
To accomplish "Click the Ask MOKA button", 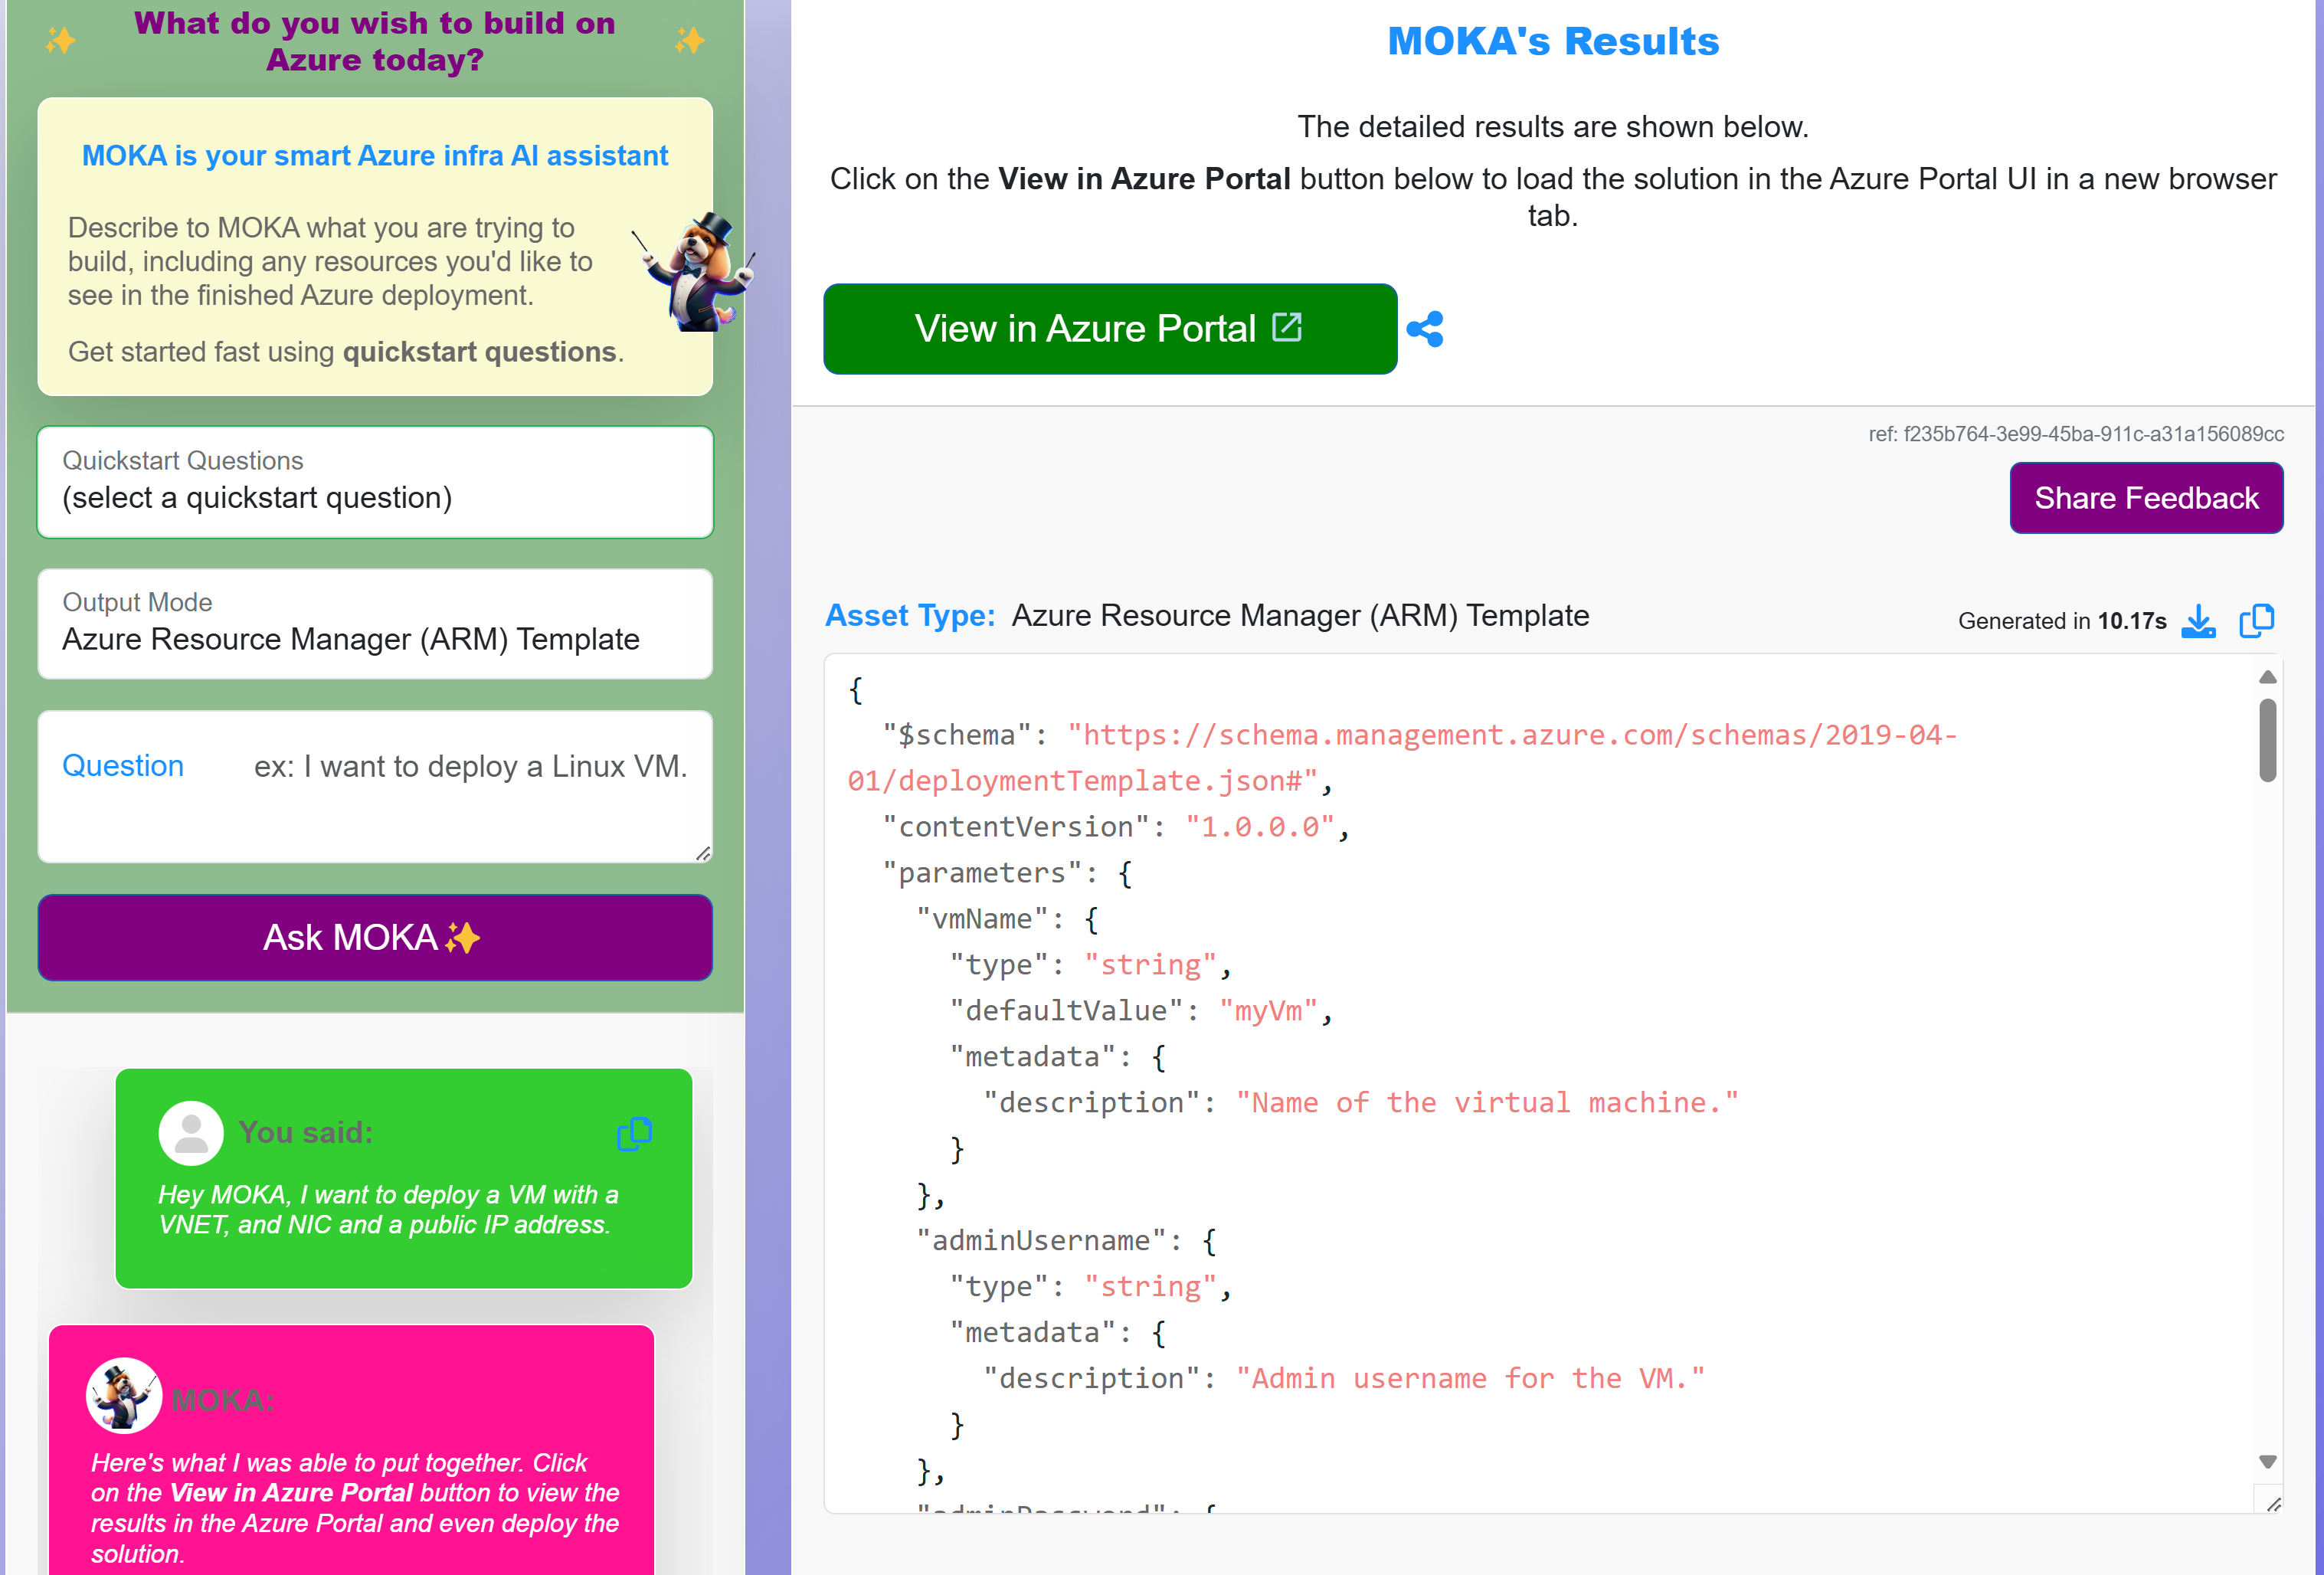I will 375,938.
